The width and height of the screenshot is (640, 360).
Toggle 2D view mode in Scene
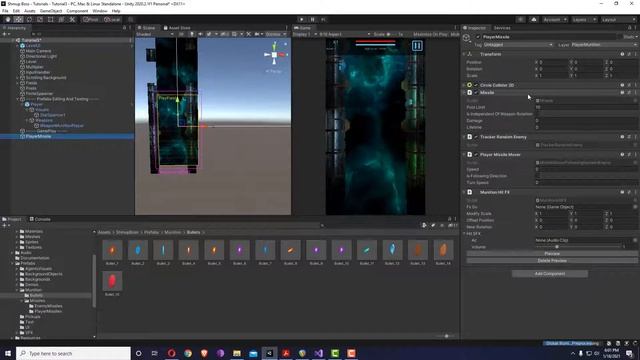coord(181,34)
